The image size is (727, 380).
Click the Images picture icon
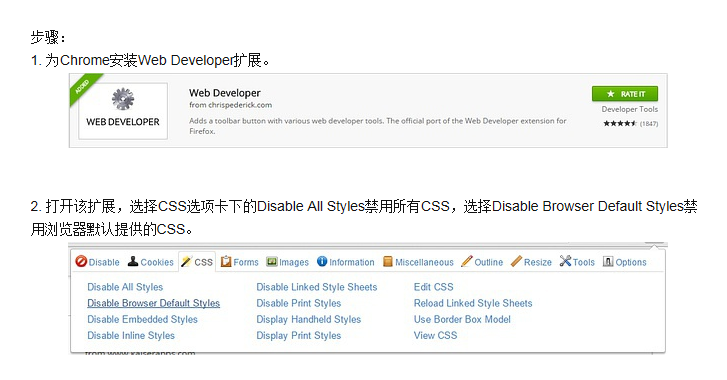point(272,262)
